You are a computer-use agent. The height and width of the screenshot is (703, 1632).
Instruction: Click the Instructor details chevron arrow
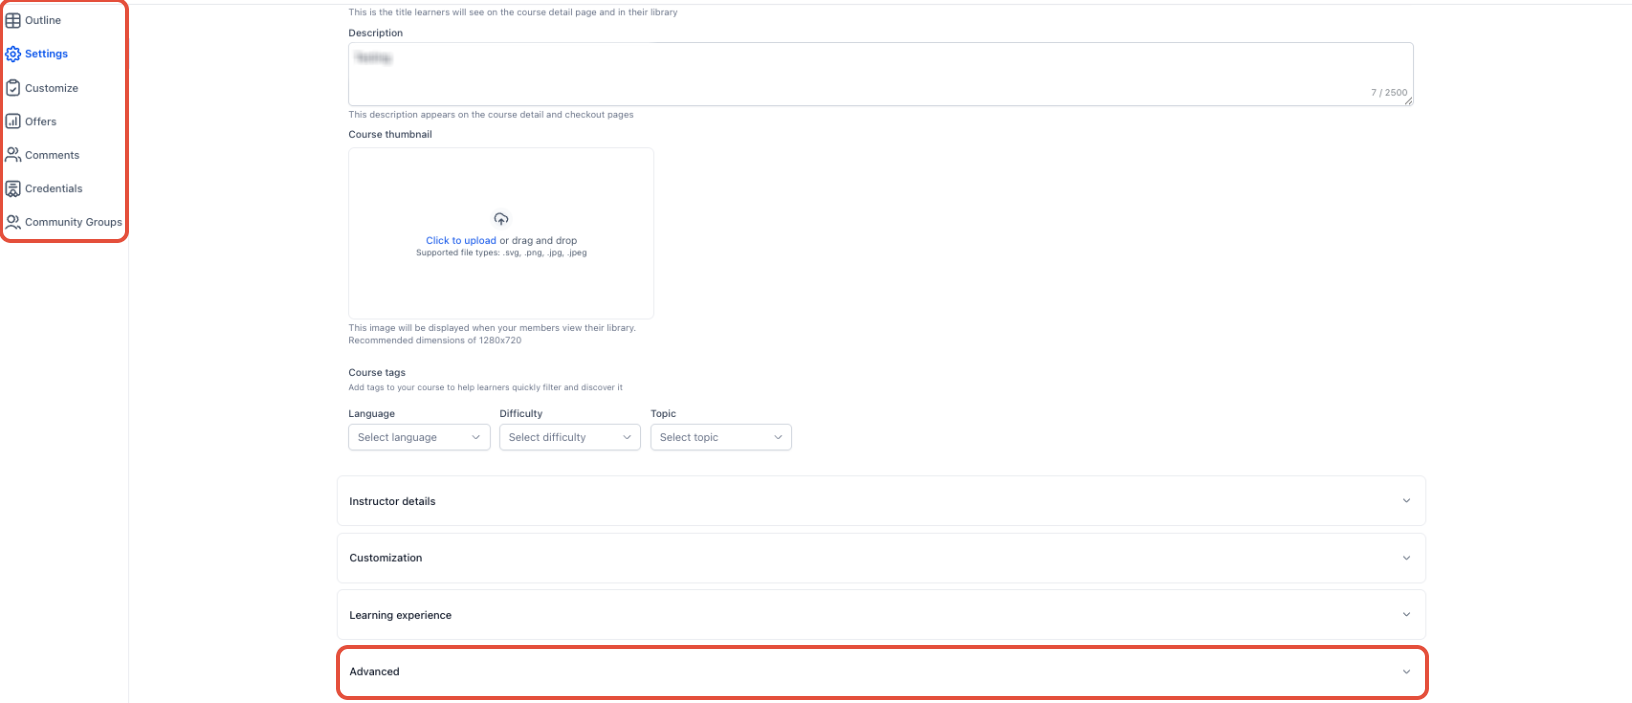pyautogui.click(x=1406, y=501)
